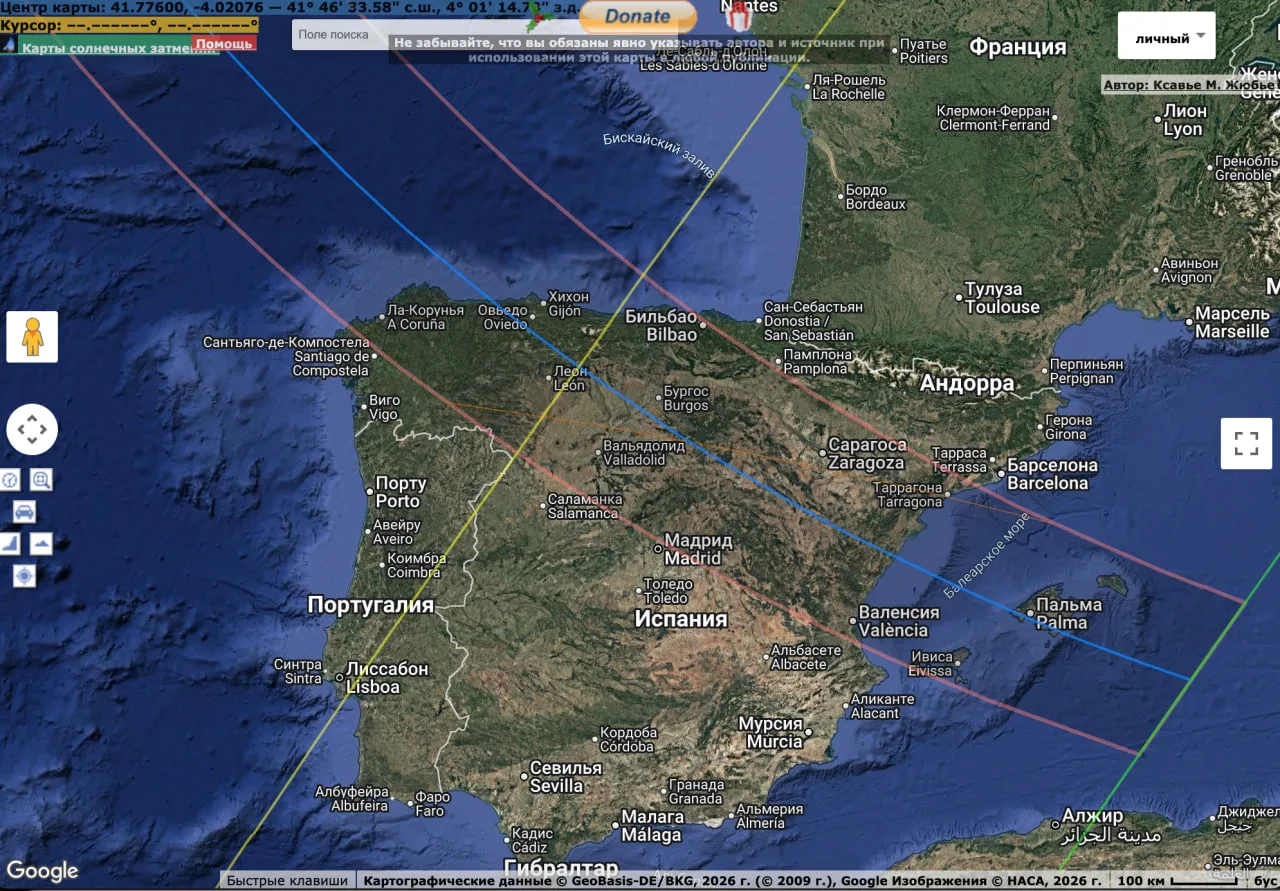The width and height of the screenshot is (1280, 891).
Task: Click the Granada city label
Action: pyautogui.click(x=695, y=792)
